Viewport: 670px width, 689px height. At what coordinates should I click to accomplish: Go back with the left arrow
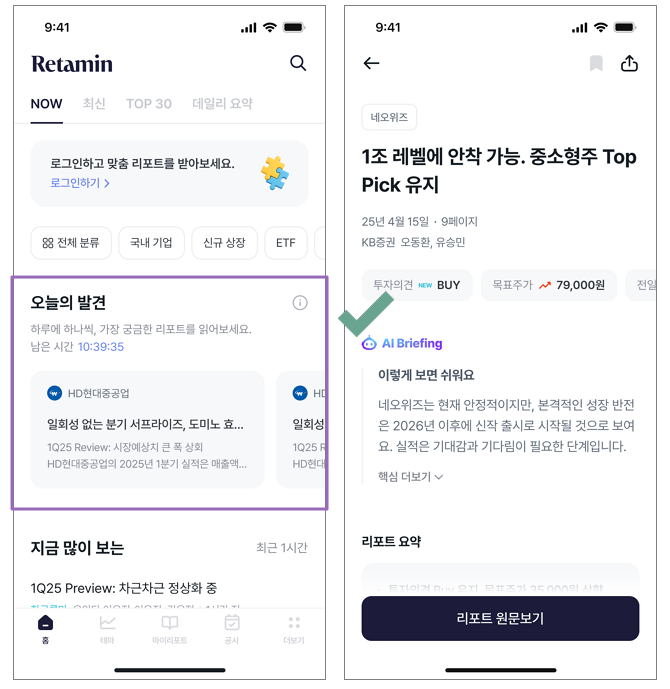point(371,63)
